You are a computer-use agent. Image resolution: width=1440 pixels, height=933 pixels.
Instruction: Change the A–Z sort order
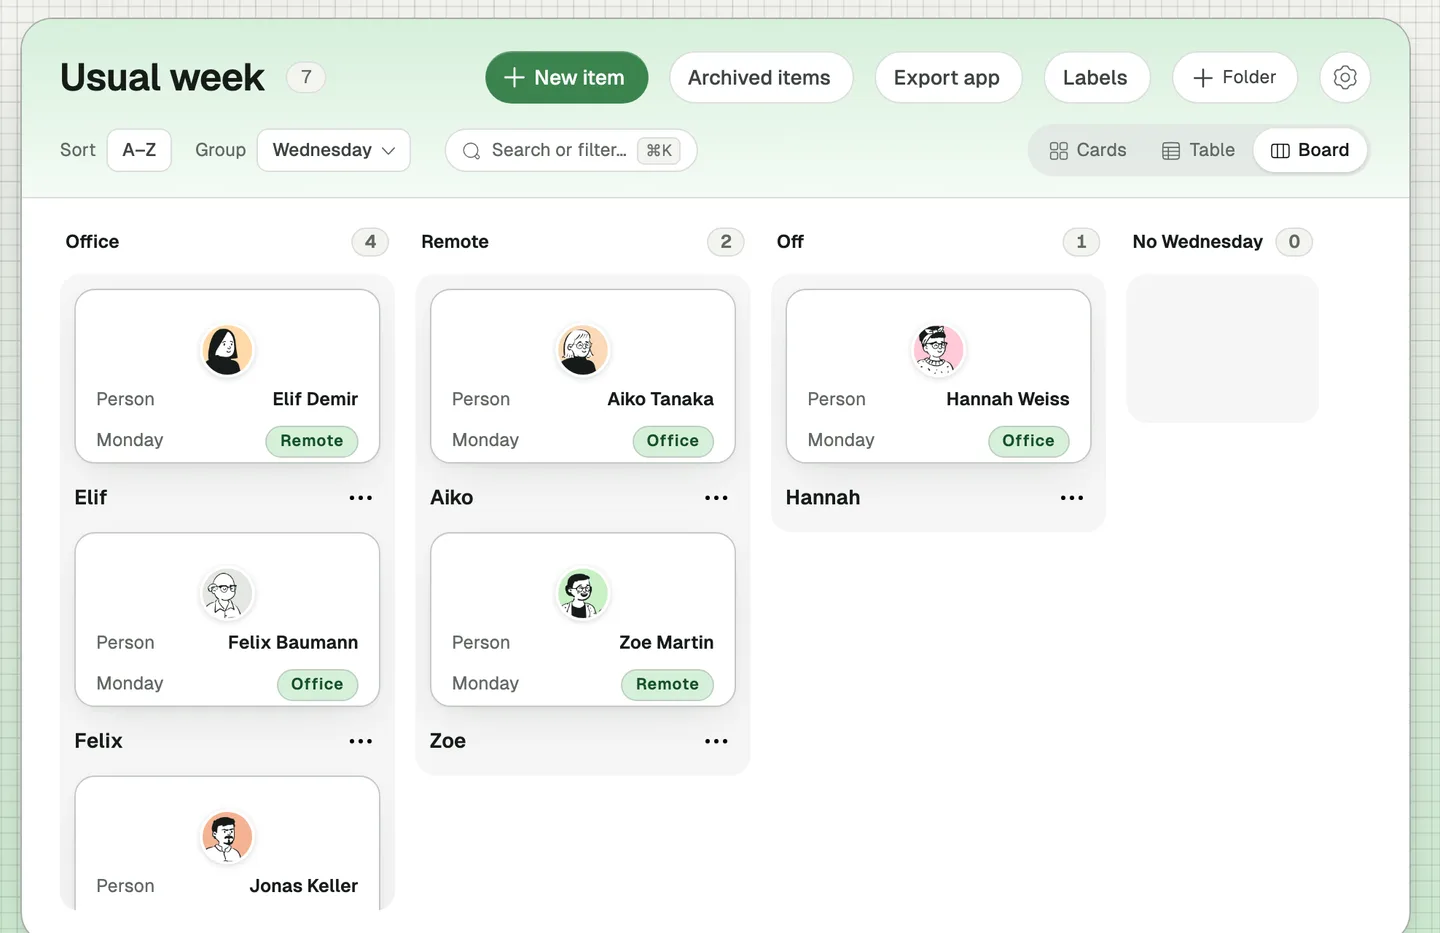tap(139, 150)
